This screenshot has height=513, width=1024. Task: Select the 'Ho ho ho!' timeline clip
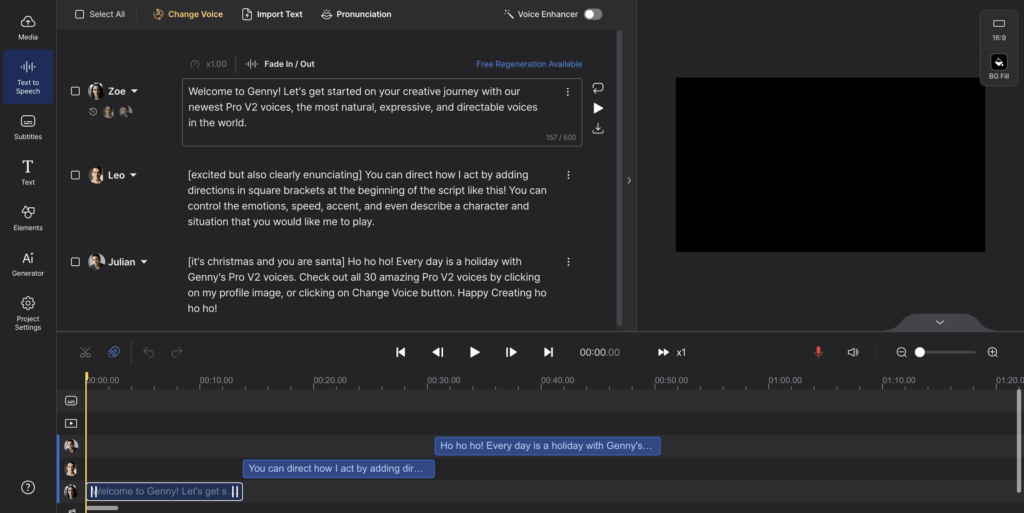(x=547, y=446)
